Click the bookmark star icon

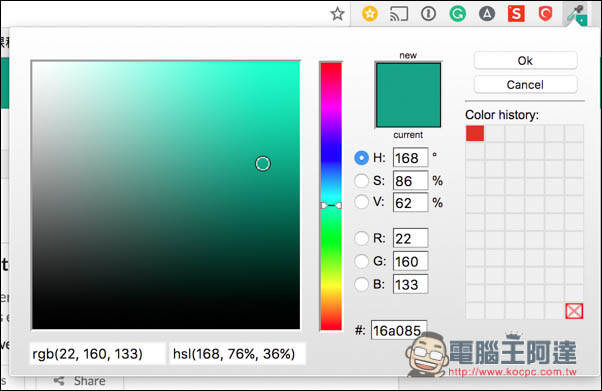tap(337, 14)
